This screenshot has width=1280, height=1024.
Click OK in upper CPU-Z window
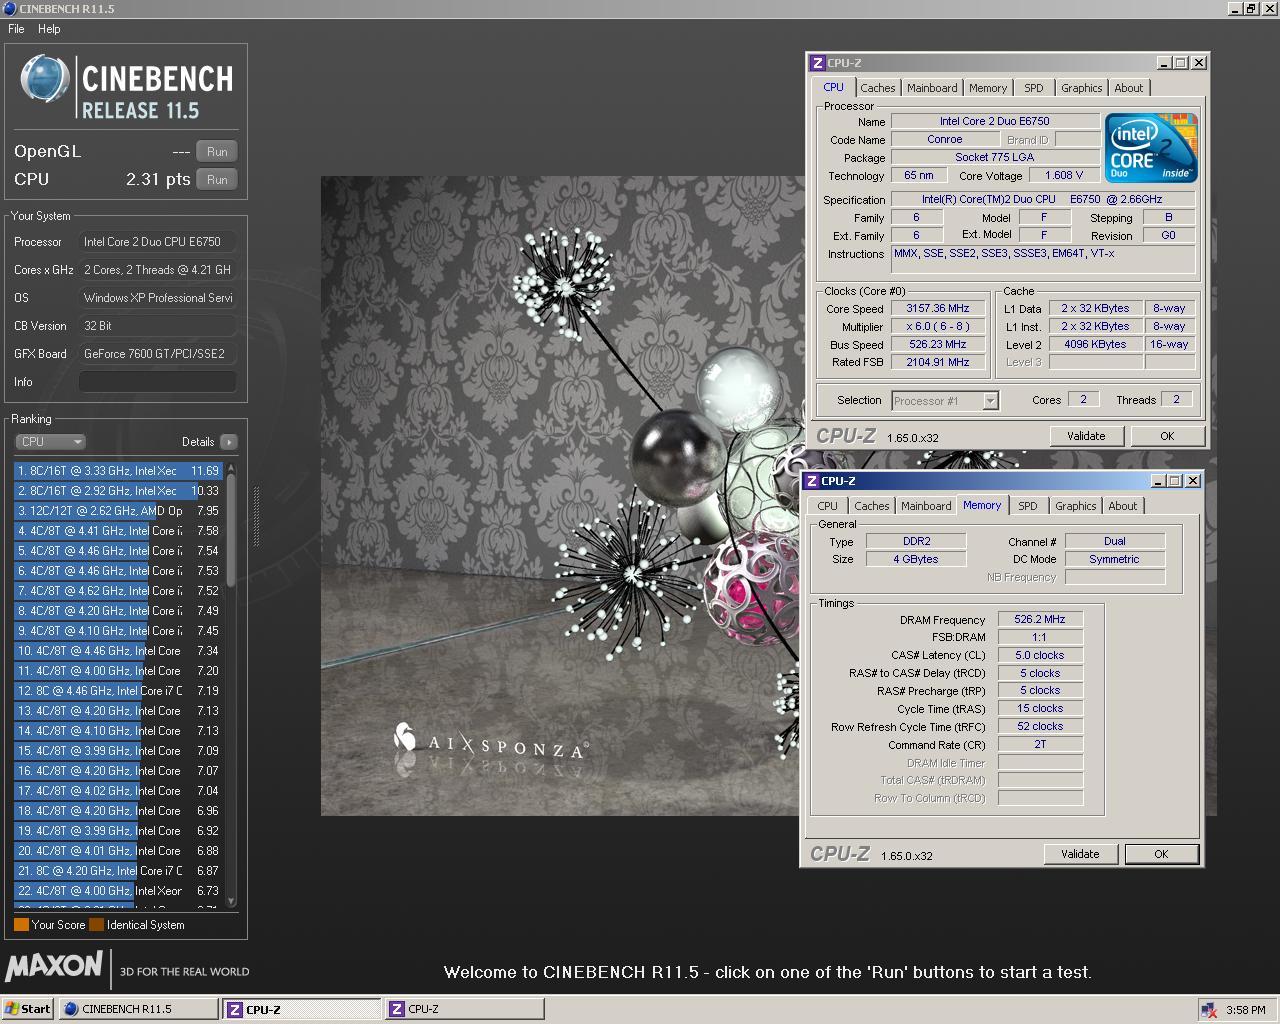pyautogui.click(x=1167, y=436)
